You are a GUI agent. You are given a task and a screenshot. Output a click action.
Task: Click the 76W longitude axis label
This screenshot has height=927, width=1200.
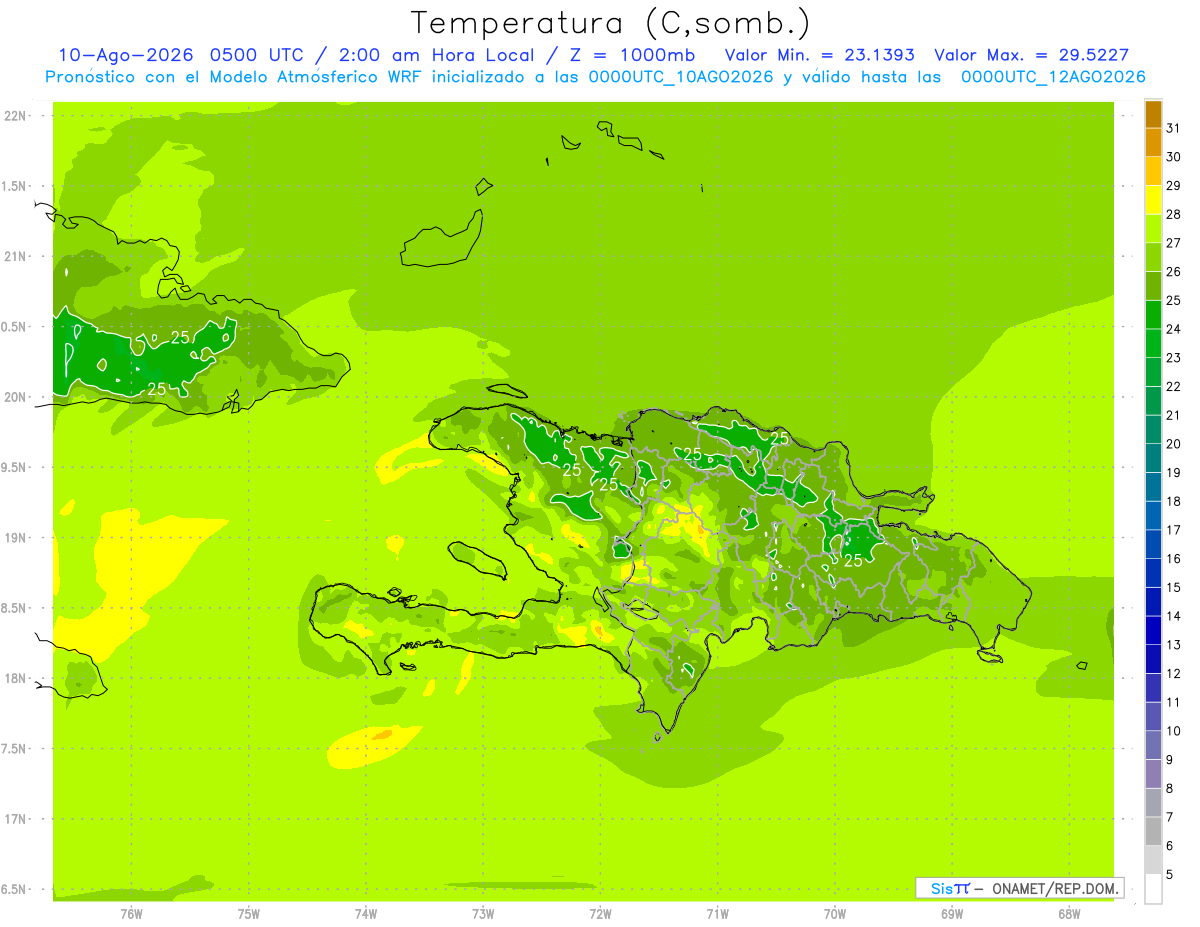tap(131, 913)
